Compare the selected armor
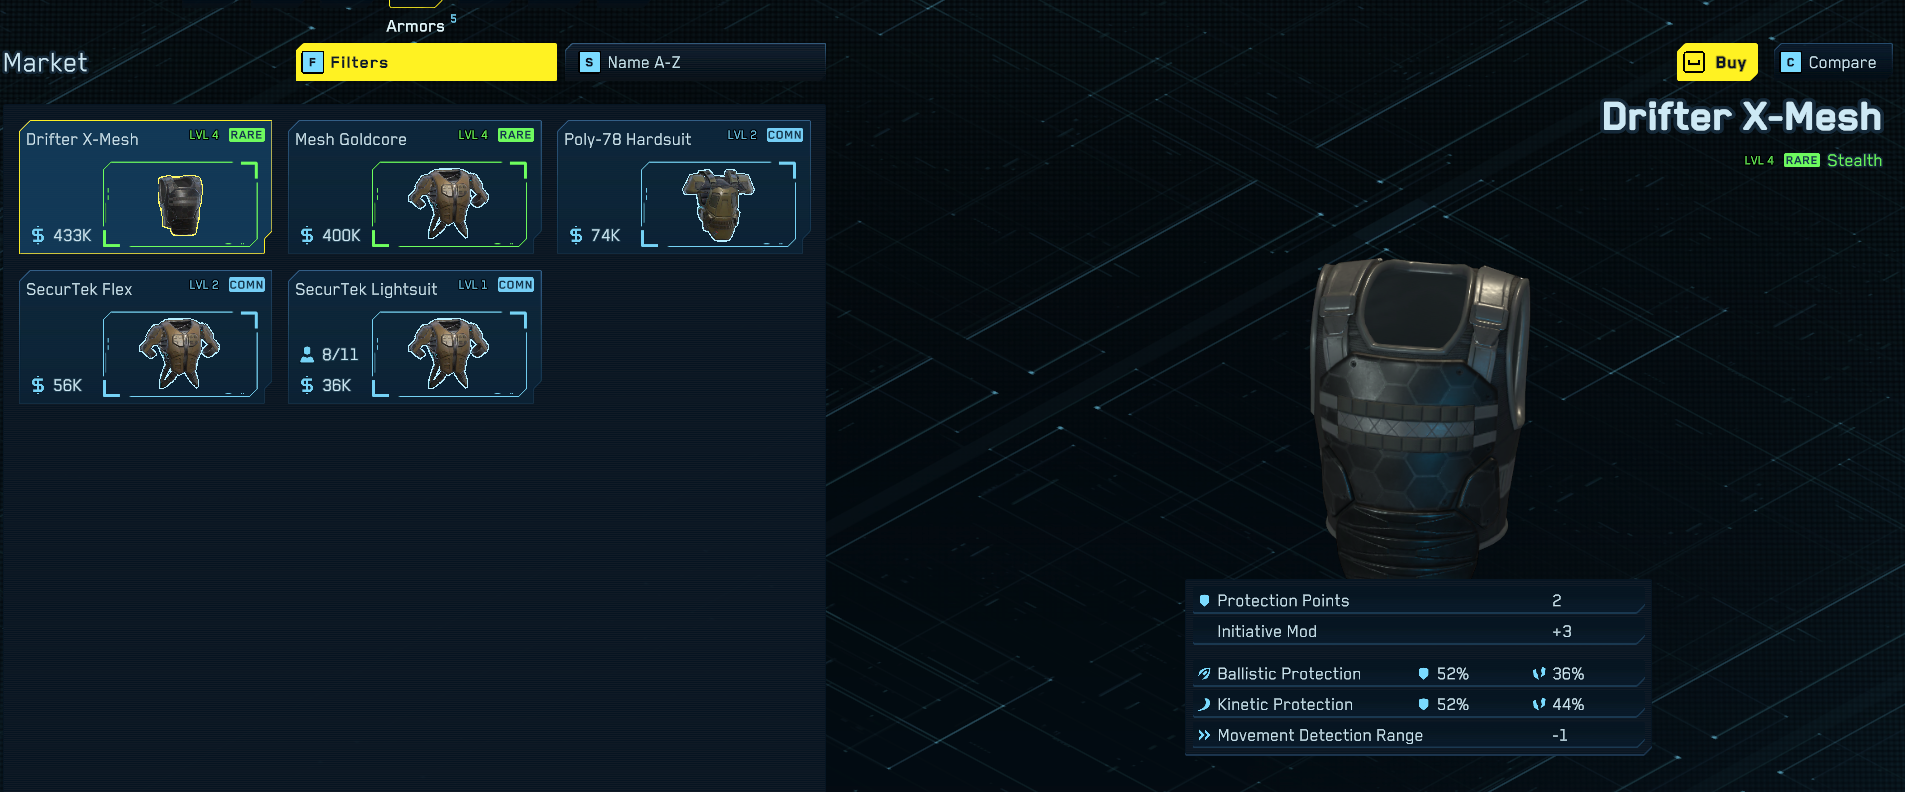This screenshot has height=792, width=1905. [1832, 62]
